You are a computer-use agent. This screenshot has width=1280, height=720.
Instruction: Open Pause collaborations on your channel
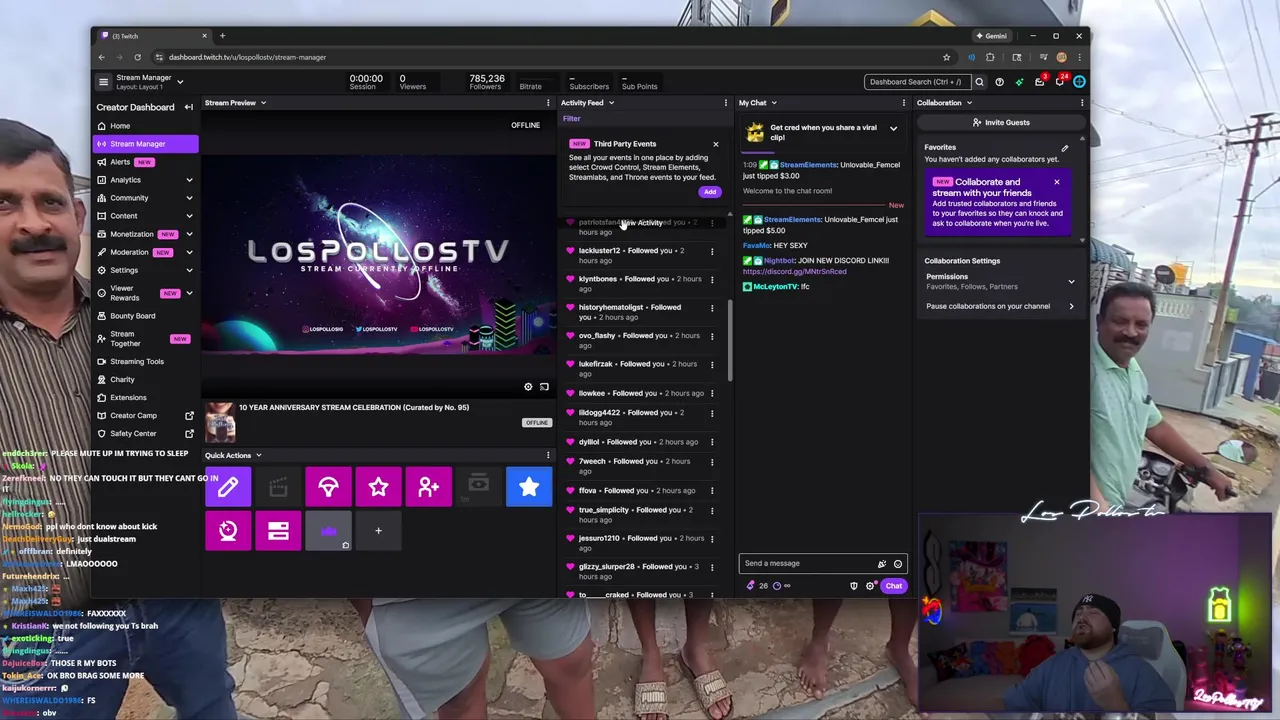(x=1000, y=307)
